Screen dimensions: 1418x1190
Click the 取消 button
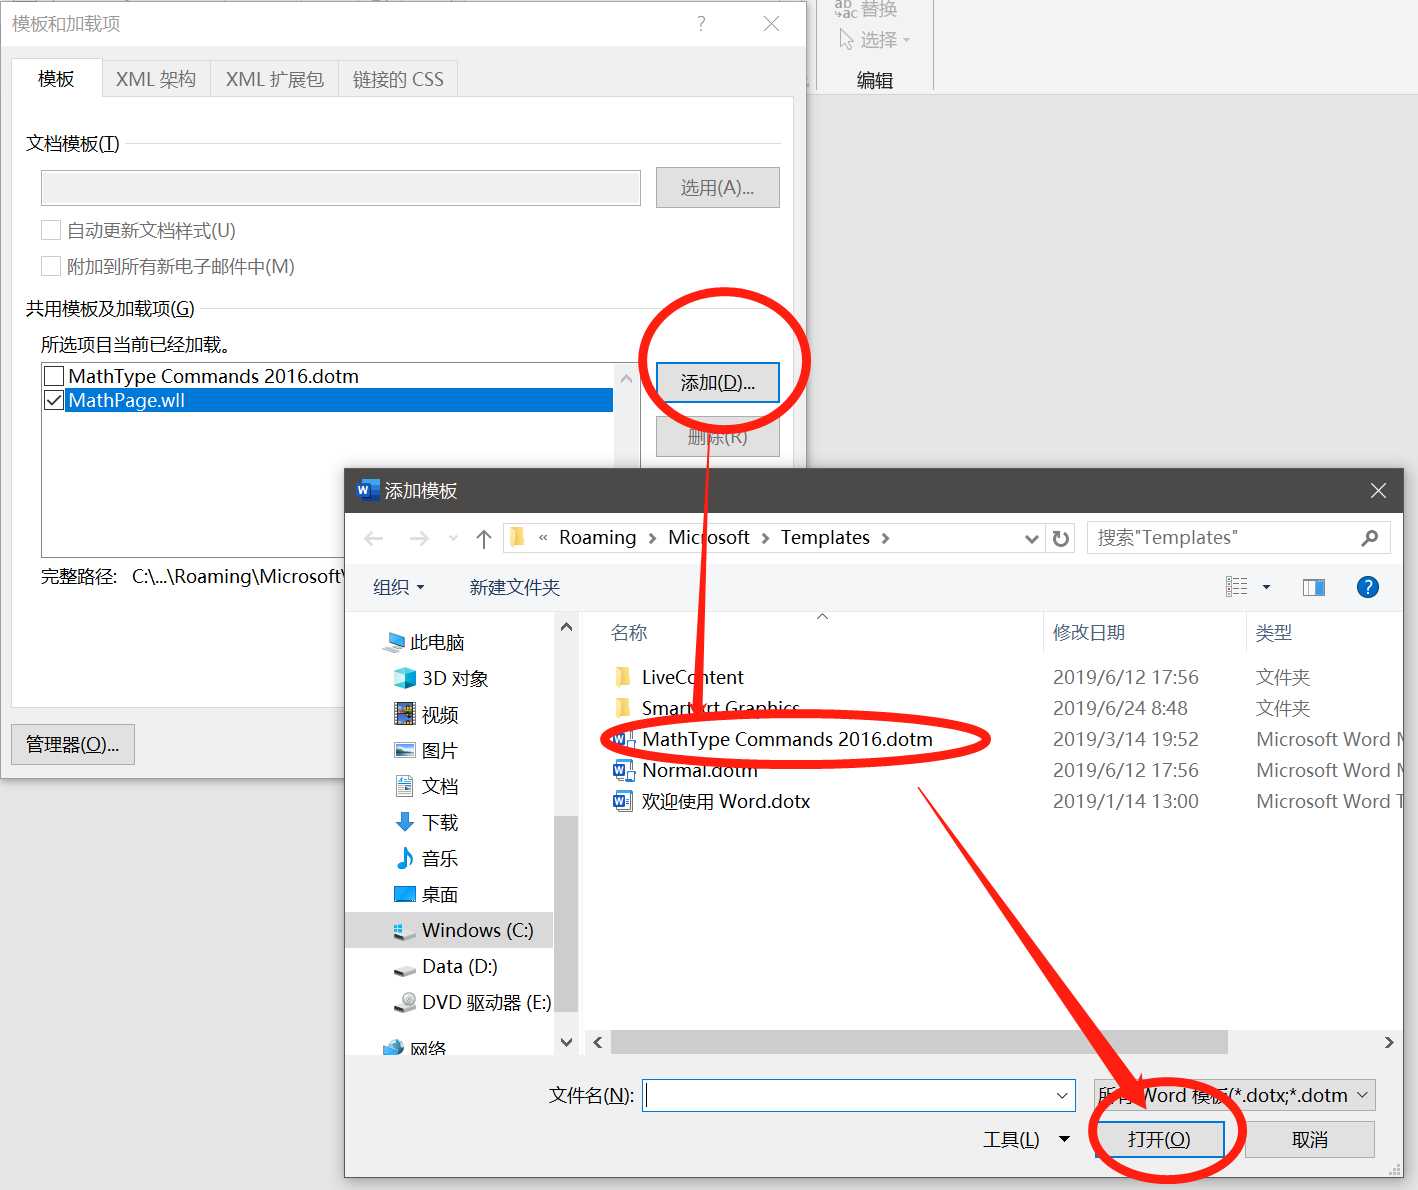point(1309,1139)
